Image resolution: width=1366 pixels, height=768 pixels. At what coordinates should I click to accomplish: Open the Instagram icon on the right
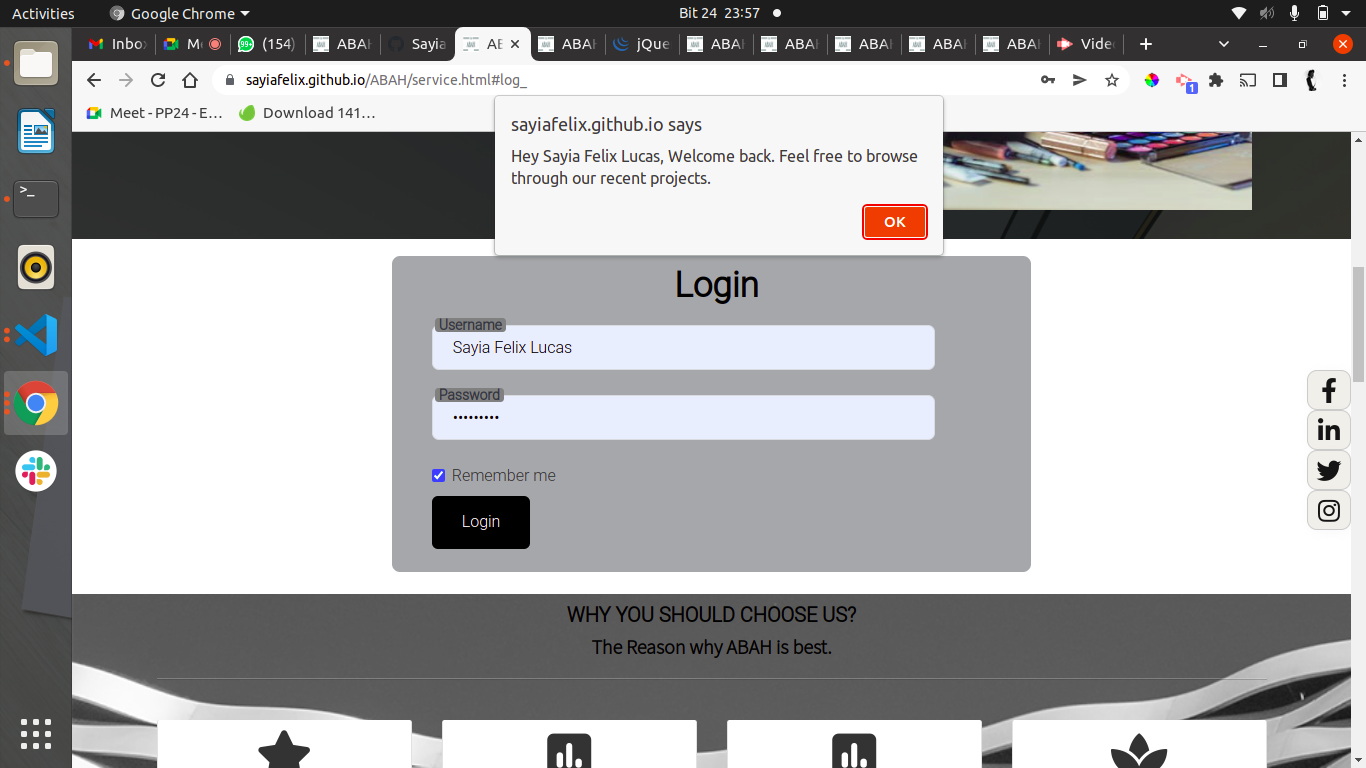1328,510
